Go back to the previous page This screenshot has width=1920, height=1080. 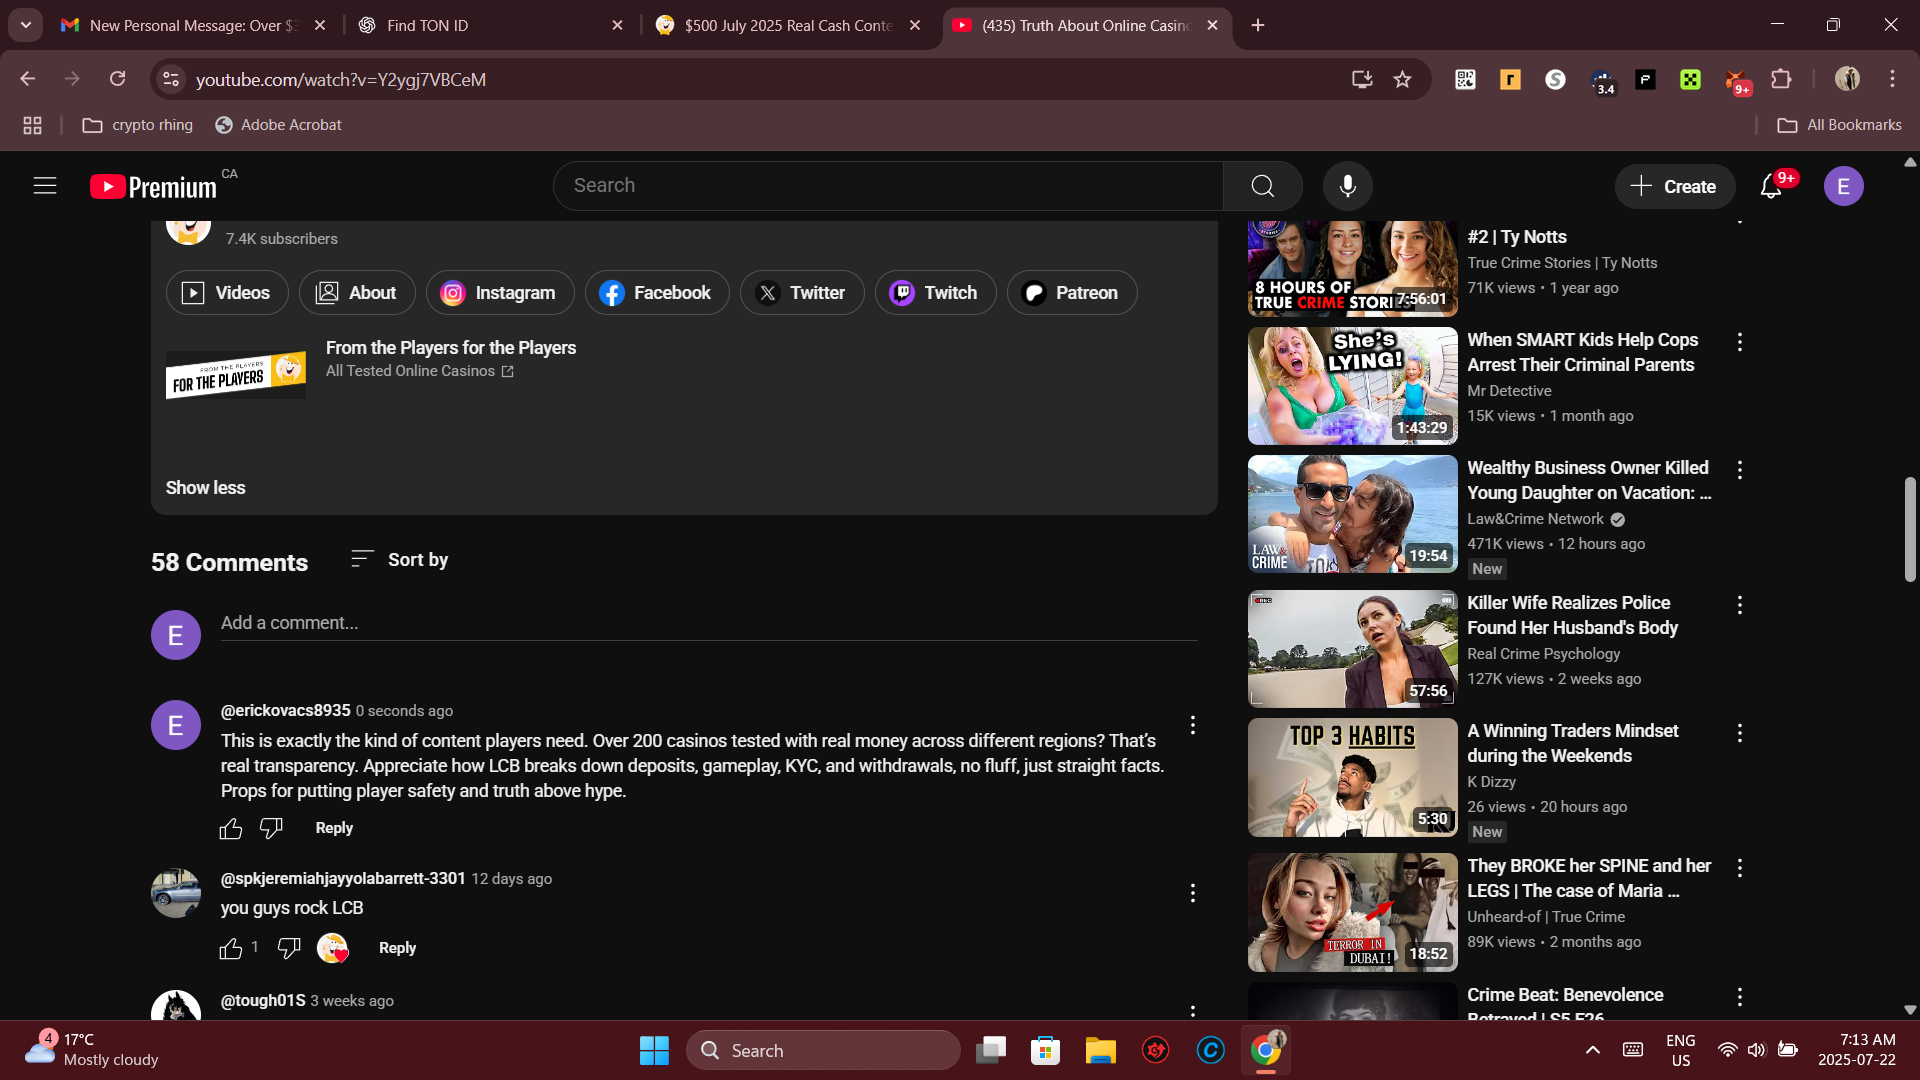[27, 79]
